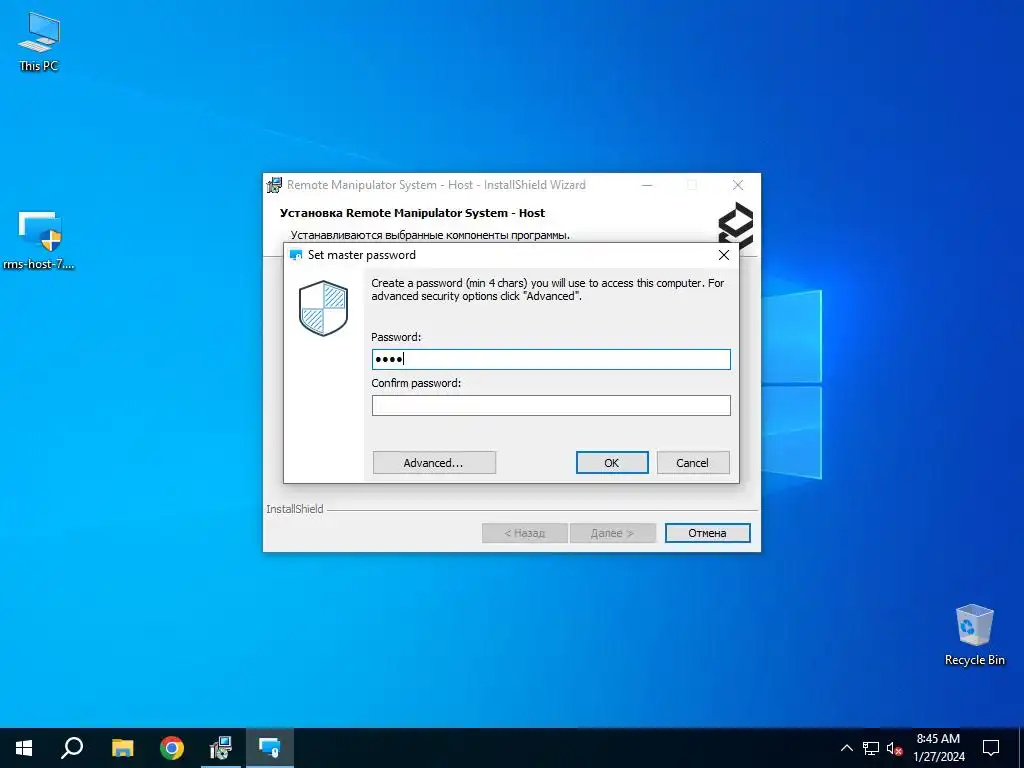This screenshot has width=1024, height=768.
Task: Open This PC desktop icon
Action: (39, 42)
